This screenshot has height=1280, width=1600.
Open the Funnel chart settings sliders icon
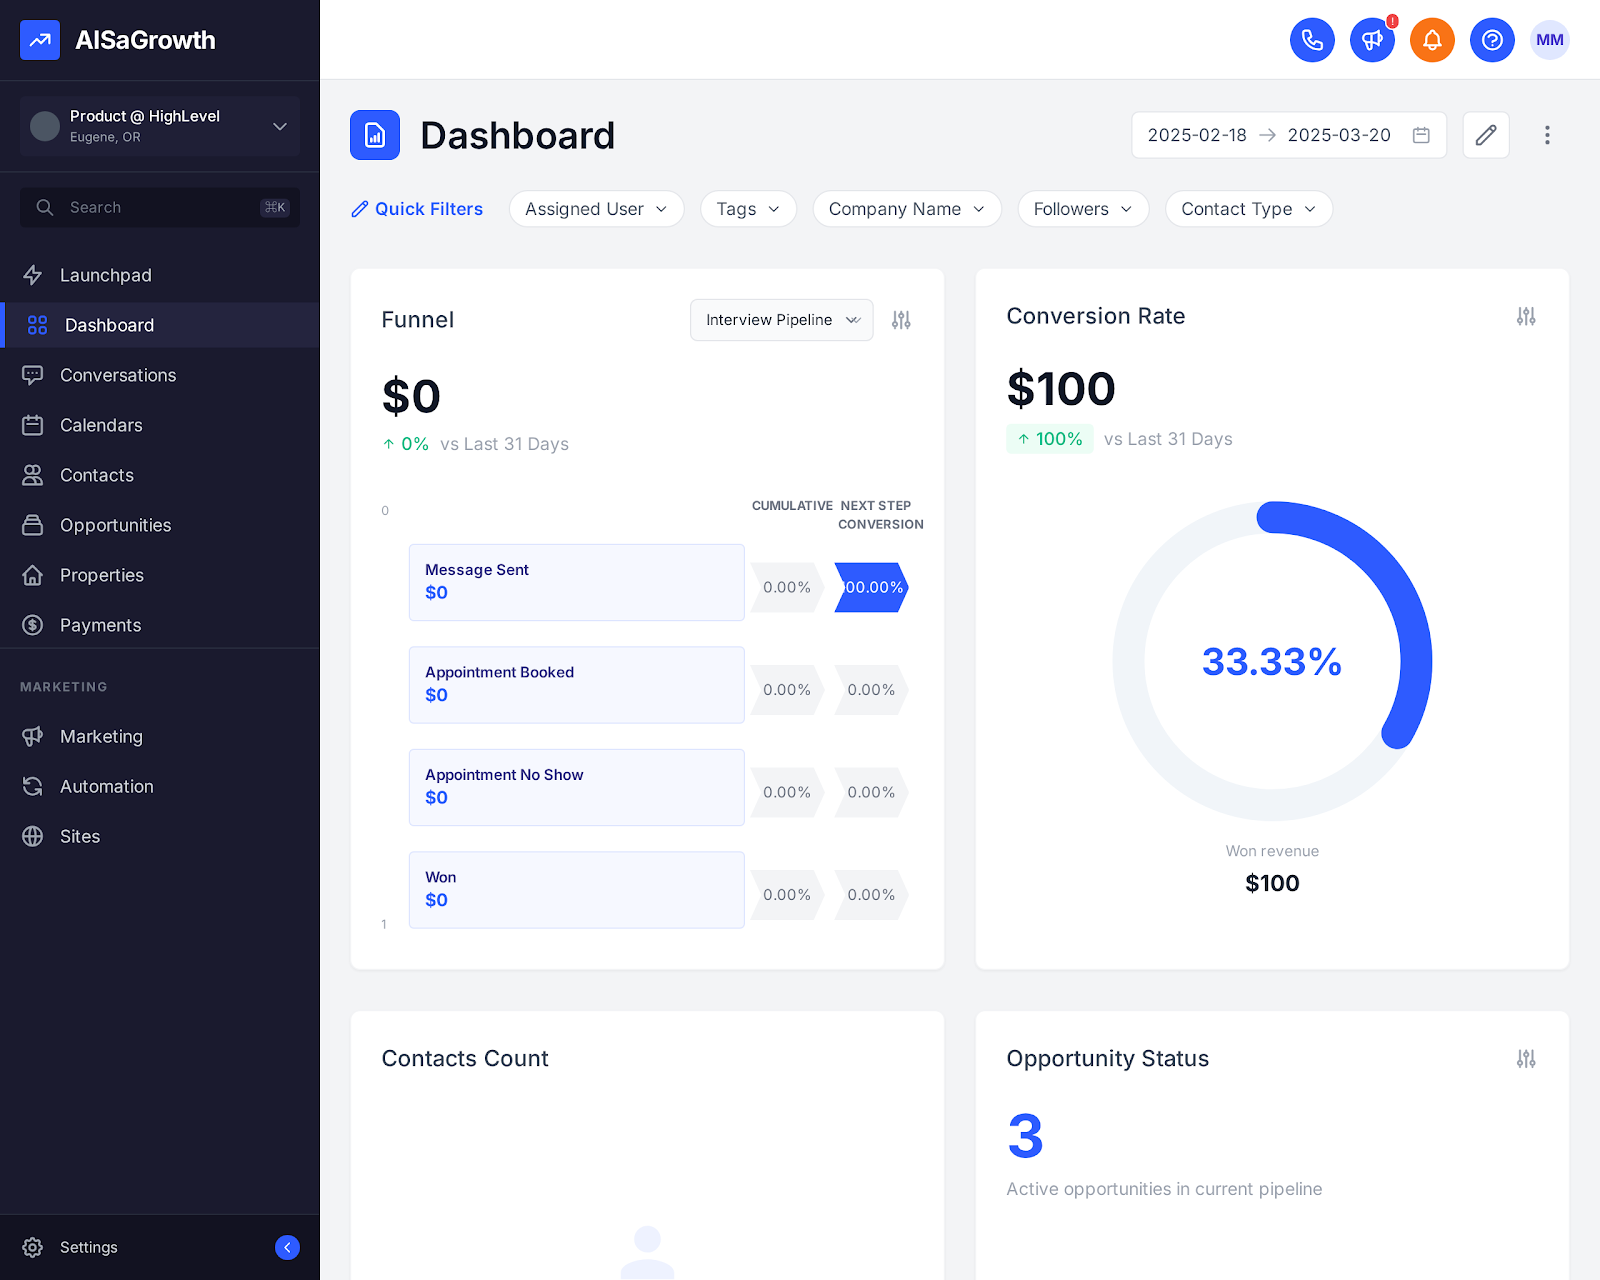coord(901,319)
